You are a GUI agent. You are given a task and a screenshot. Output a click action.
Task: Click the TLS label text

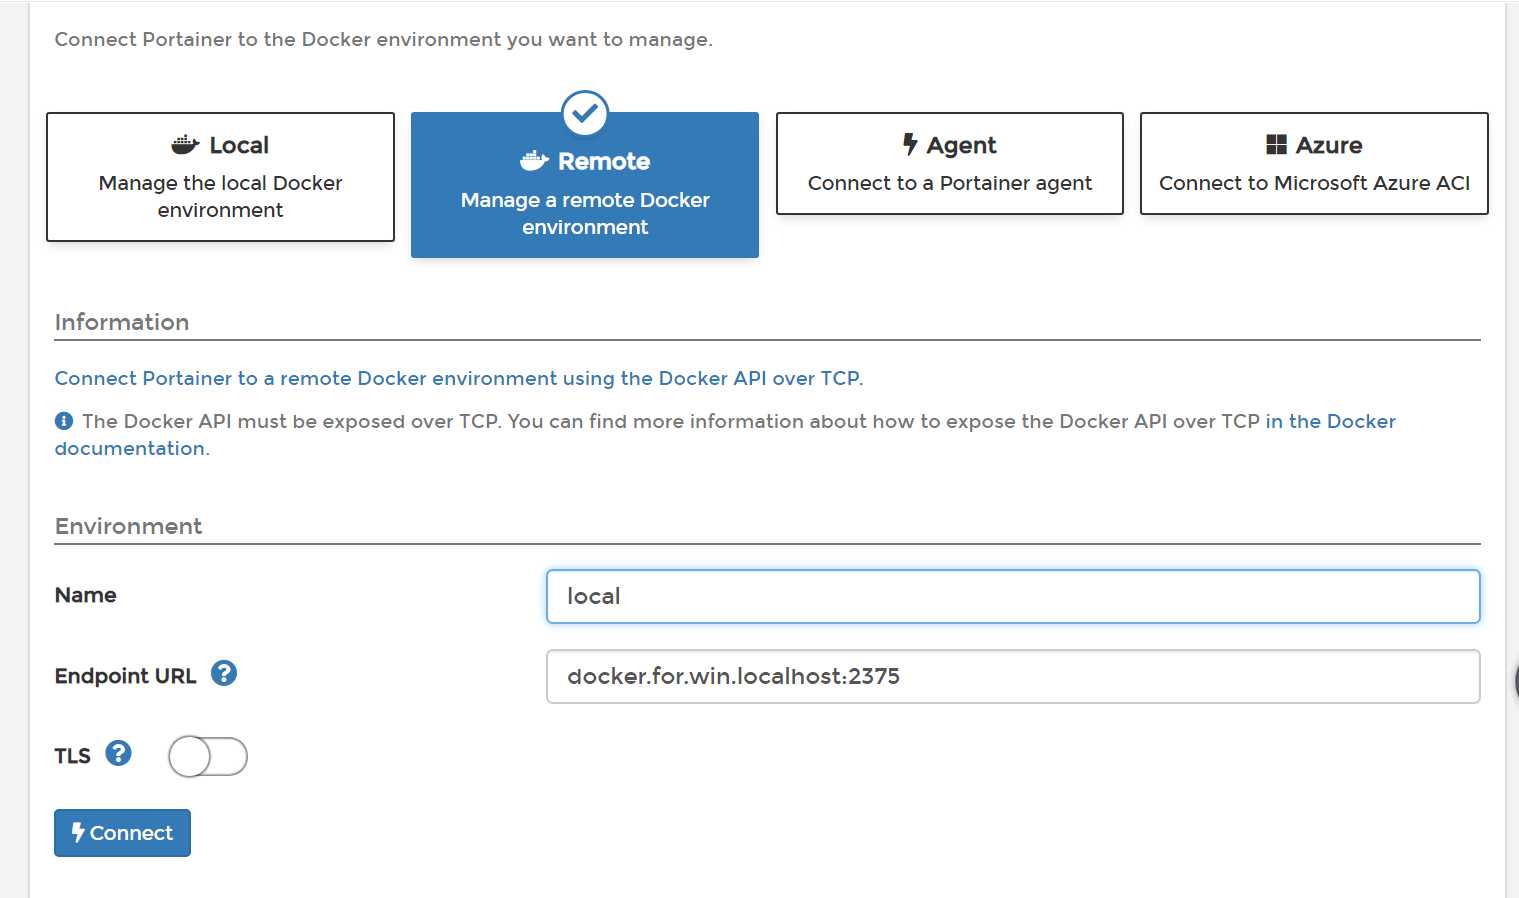(73, 756)
